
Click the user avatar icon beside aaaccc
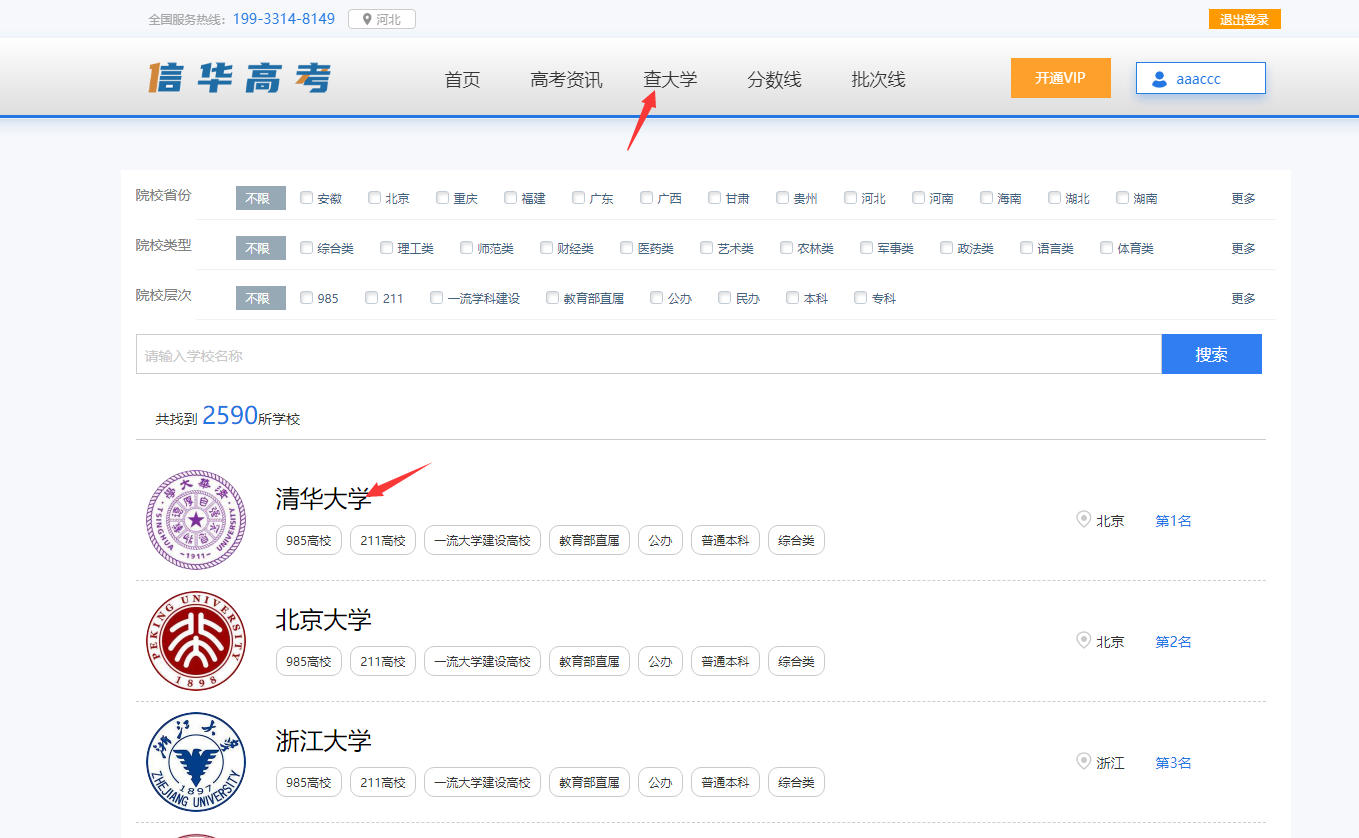(x=1160, y=79)
